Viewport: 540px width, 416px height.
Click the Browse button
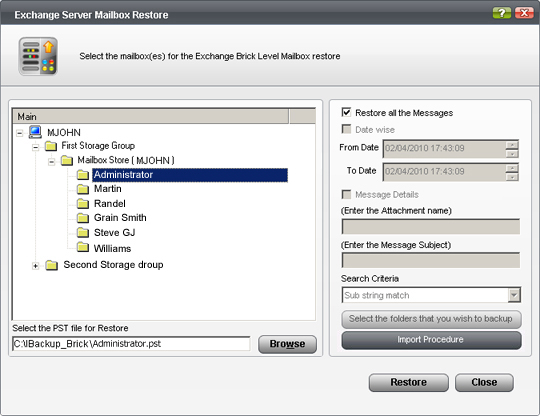(287, 344)
